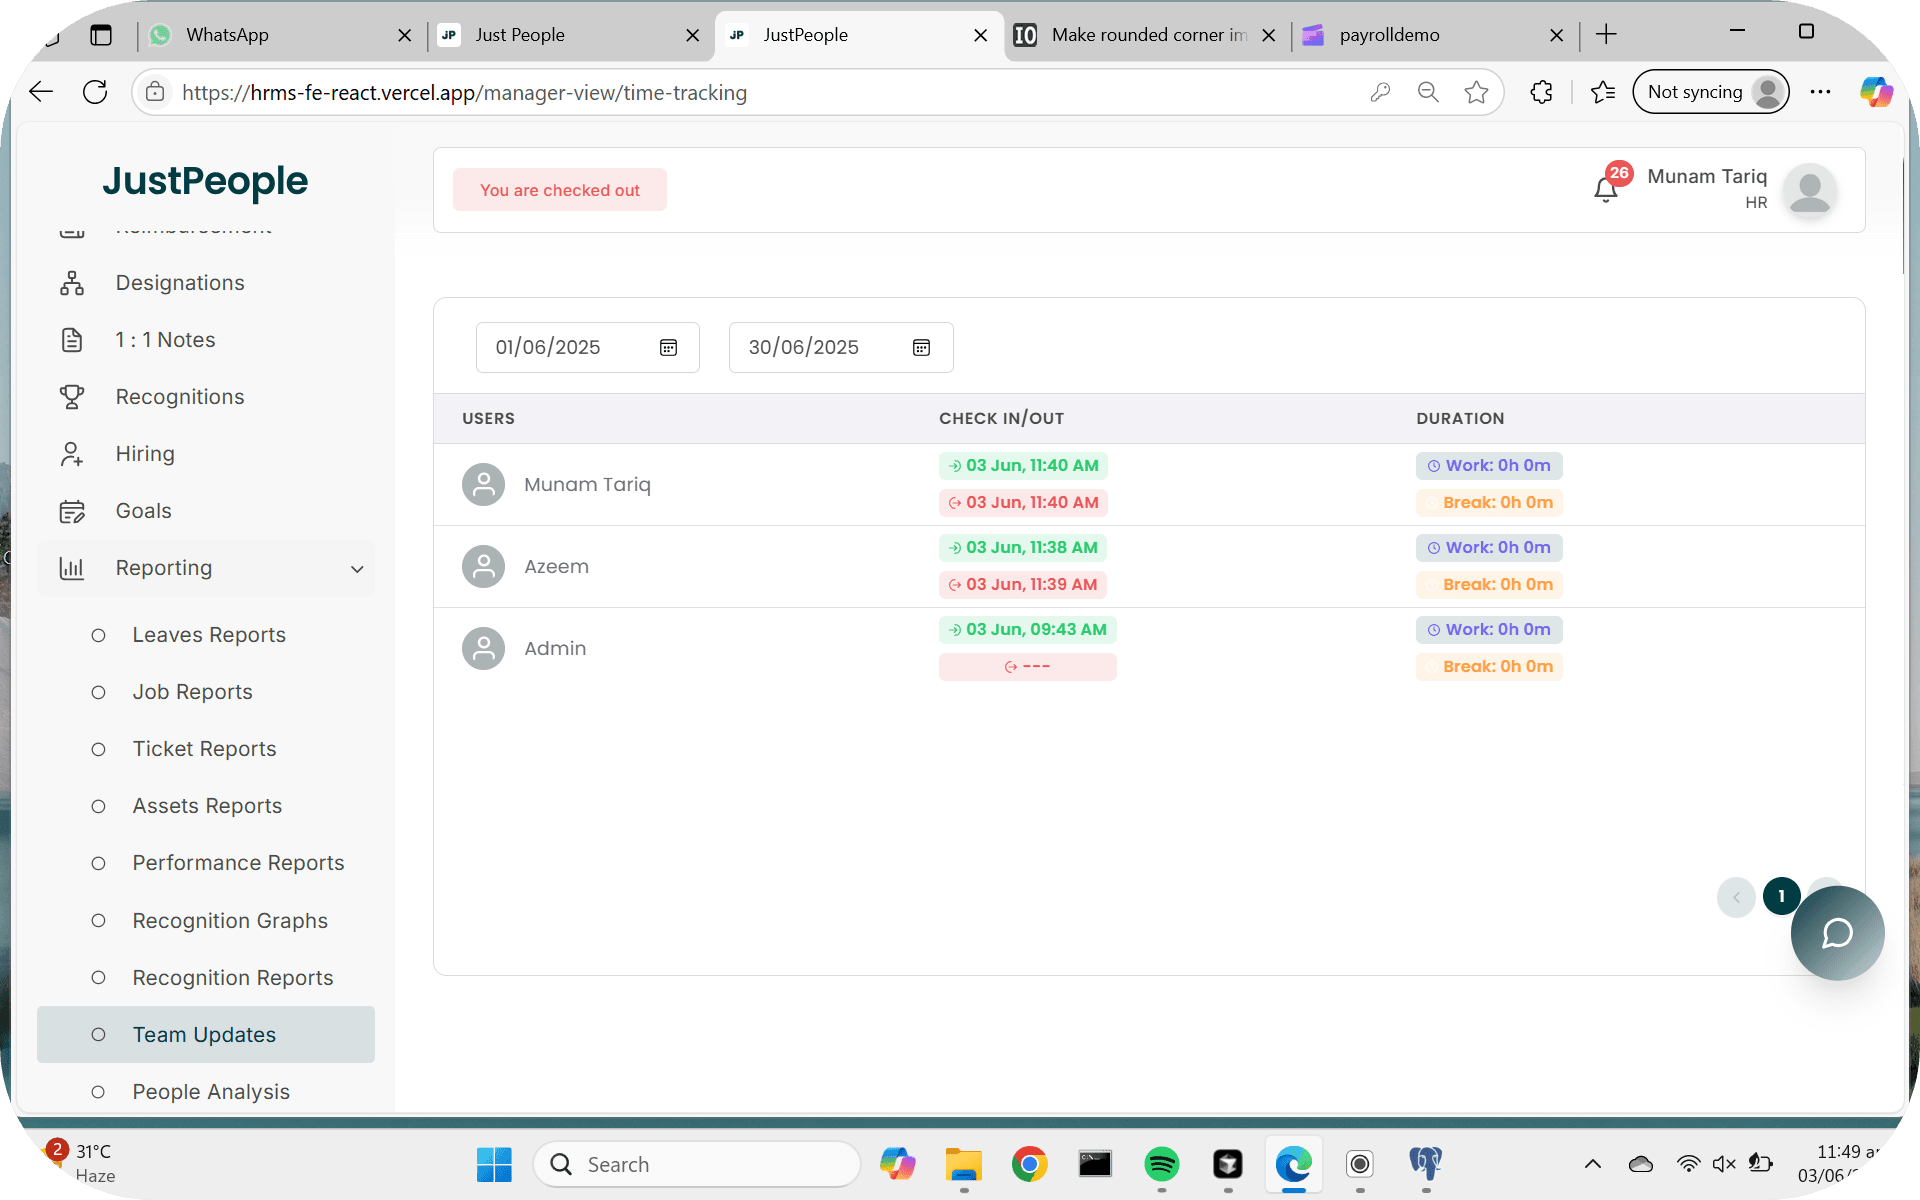Select the Leaves Reports radio bullet
Image resolution: width=1920 pixels, height=1200 pixels.
(x=98, y=635)
